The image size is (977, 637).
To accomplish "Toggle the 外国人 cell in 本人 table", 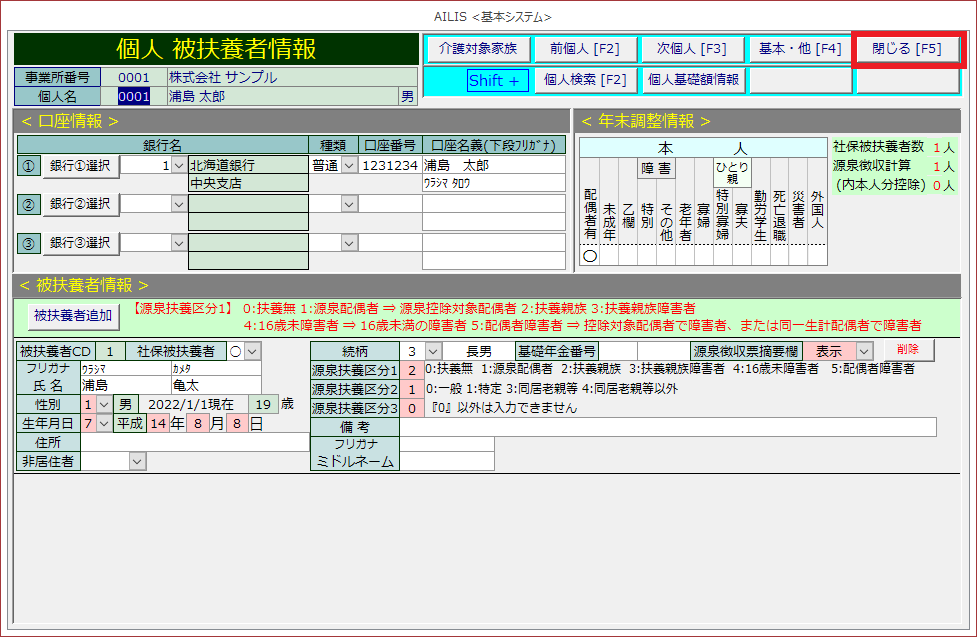I will (817, 255).
